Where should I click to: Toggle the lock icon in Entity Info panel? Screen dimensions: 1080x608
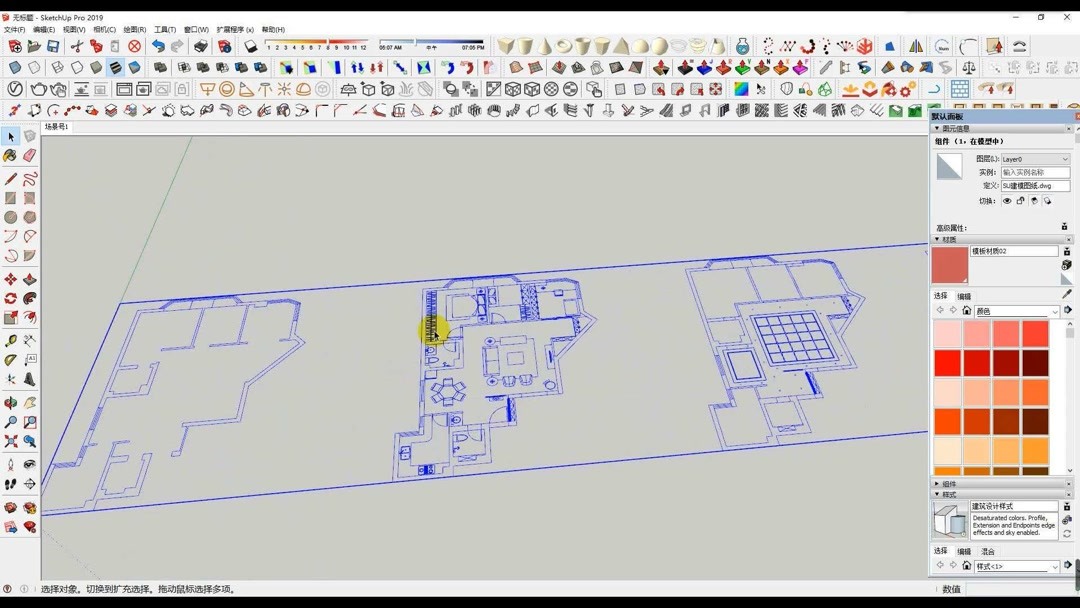[x=1021, y=201]
